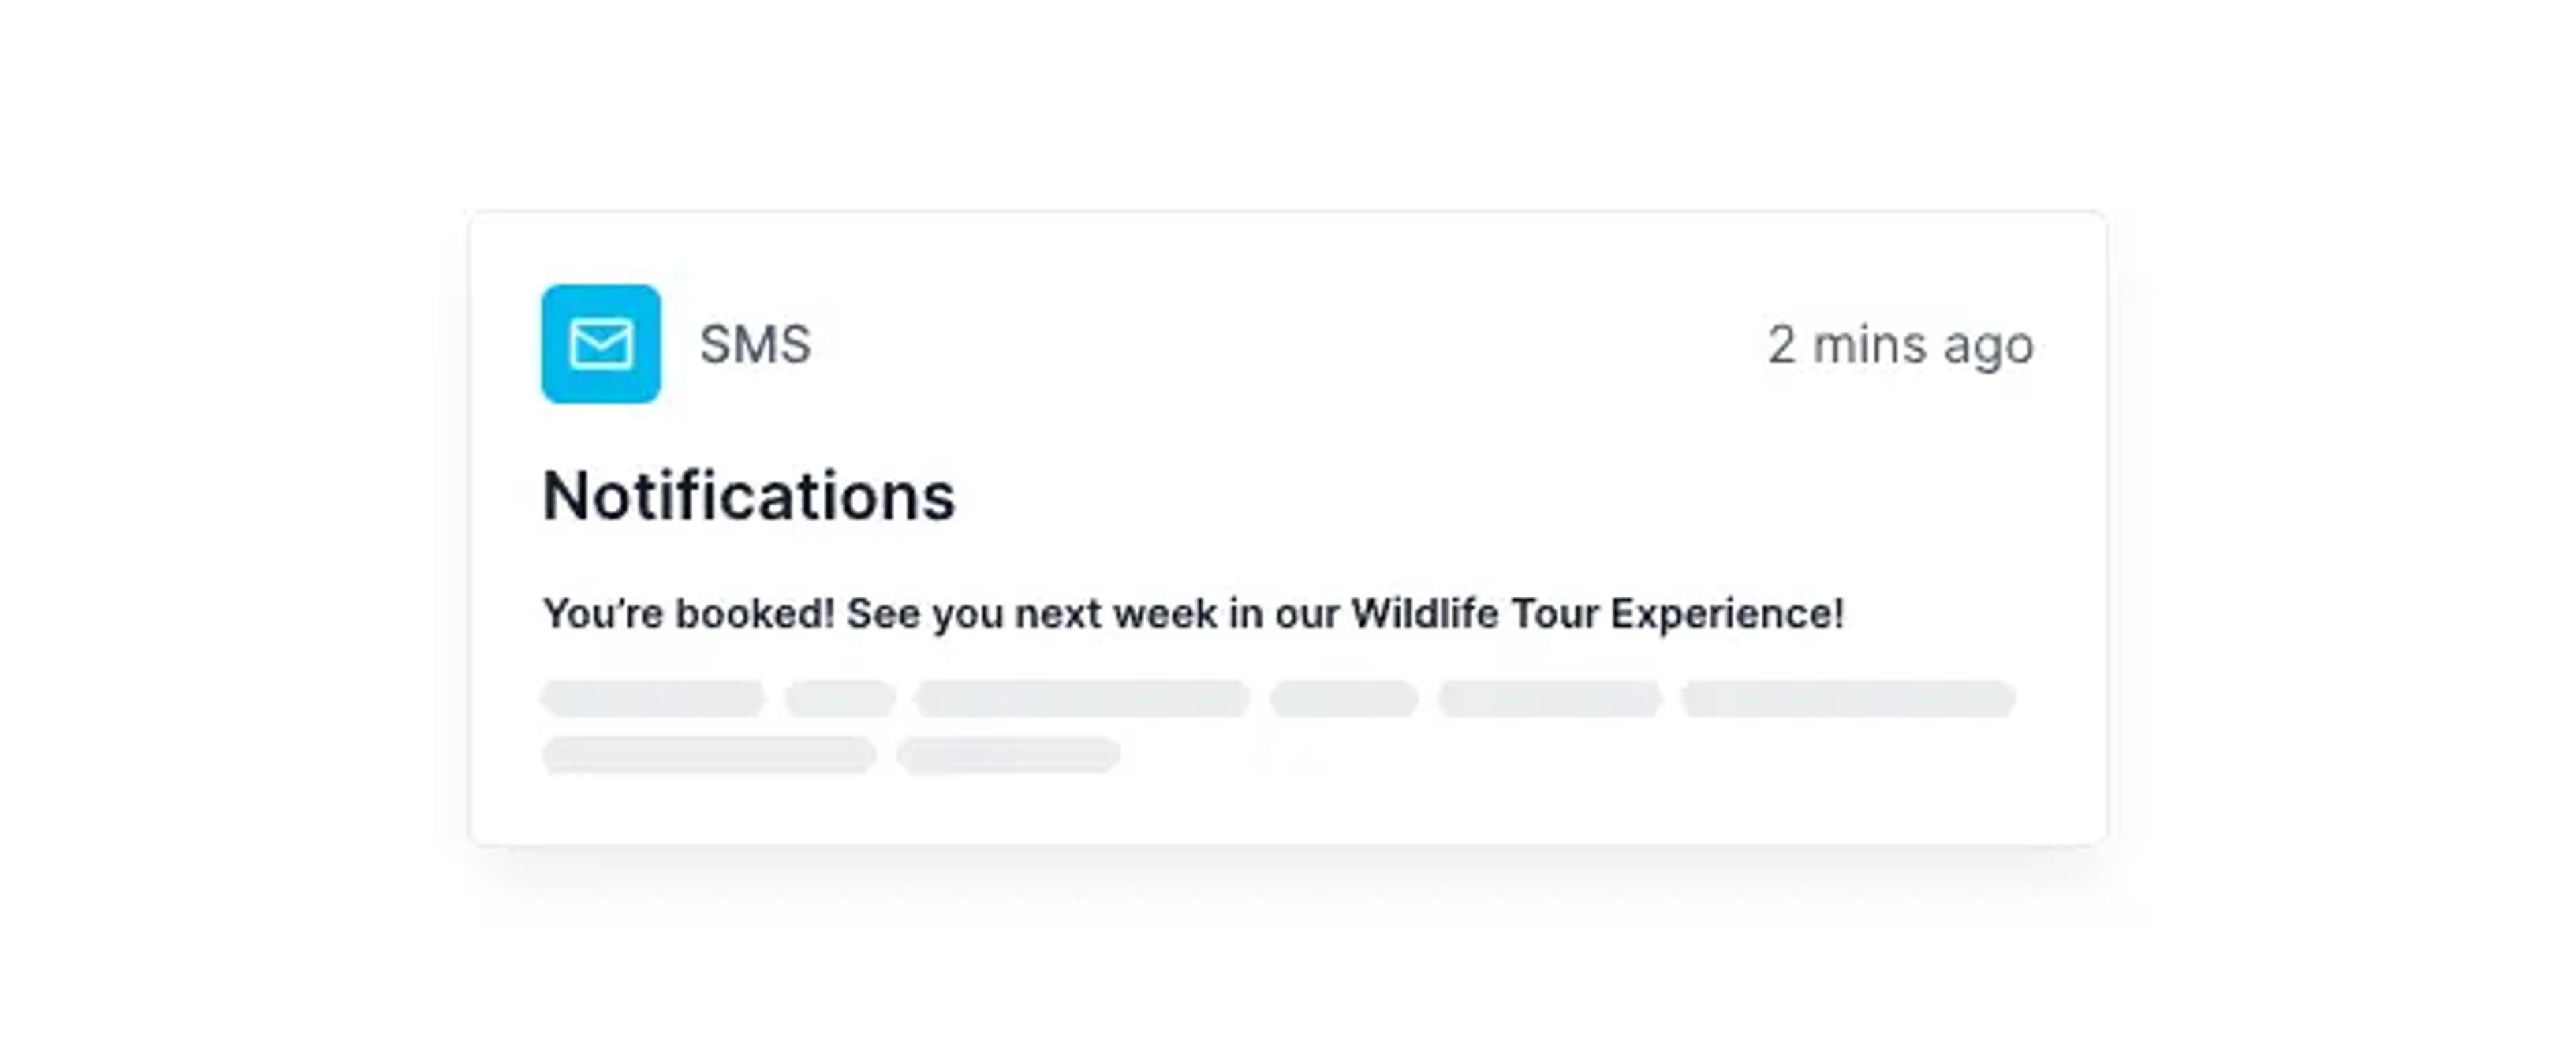Click the first placeholder bar in second row
The width and height of the screenshot is (2576, 1057).
coord(710,755)
